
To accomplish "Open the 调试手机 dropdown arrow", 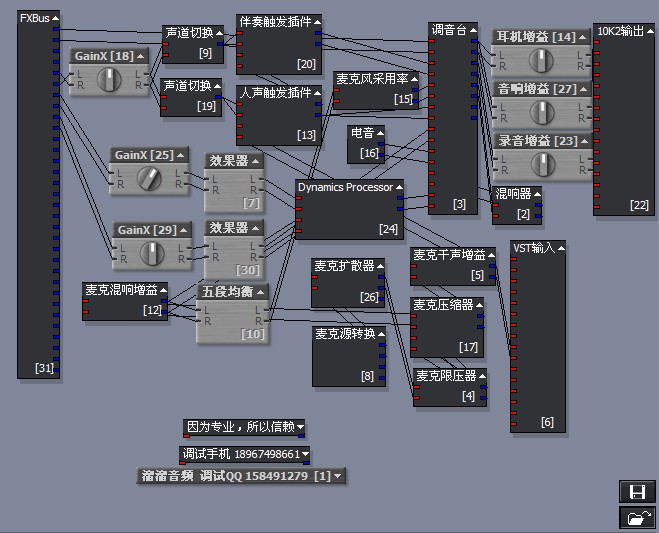I will 305,455.
